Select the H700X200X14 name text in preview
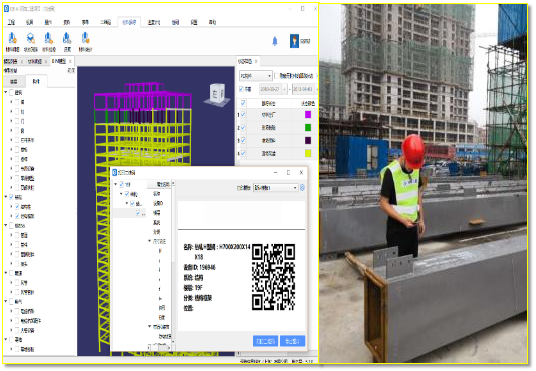 pyautogui.click(x=234, y=247)
